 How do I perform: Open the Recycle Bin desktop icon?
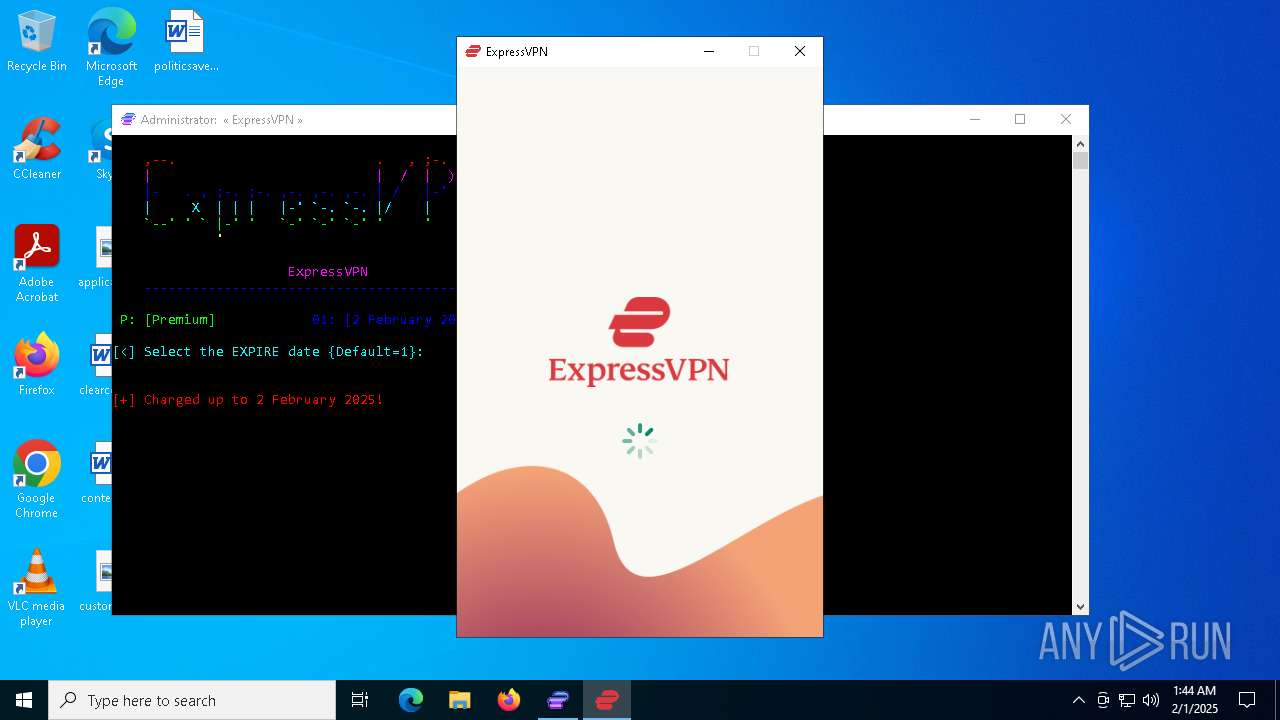(x=37, y=42)
